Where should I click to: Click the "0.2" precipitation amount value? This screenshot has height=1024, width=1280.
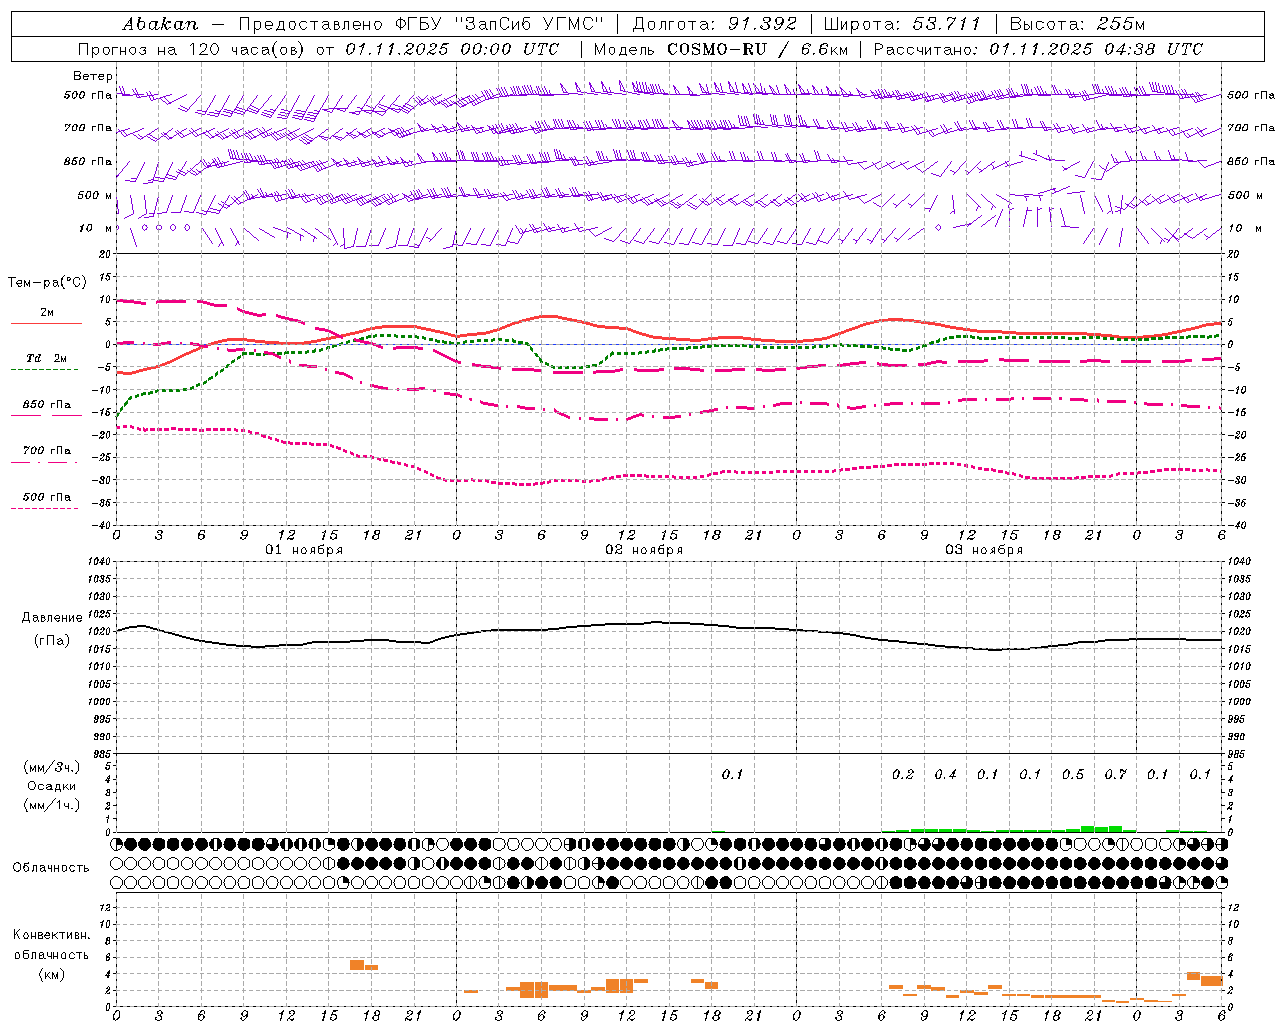(903, 775)
